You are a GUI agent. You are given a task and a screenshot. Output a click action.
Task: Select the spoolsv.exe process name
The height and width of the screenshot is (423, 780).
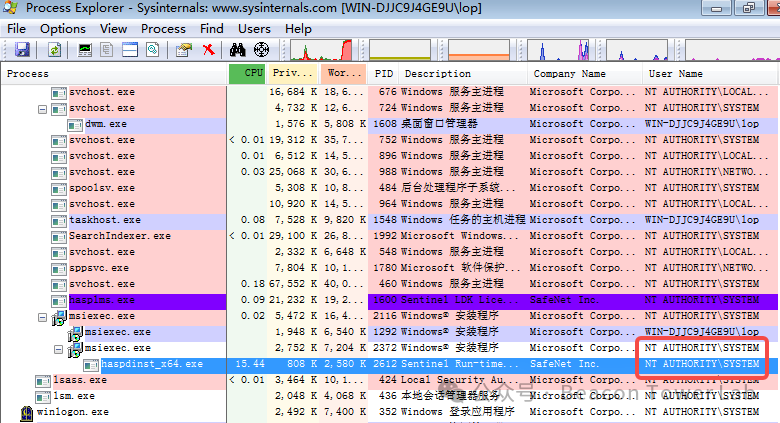click(x=102, y=188)
